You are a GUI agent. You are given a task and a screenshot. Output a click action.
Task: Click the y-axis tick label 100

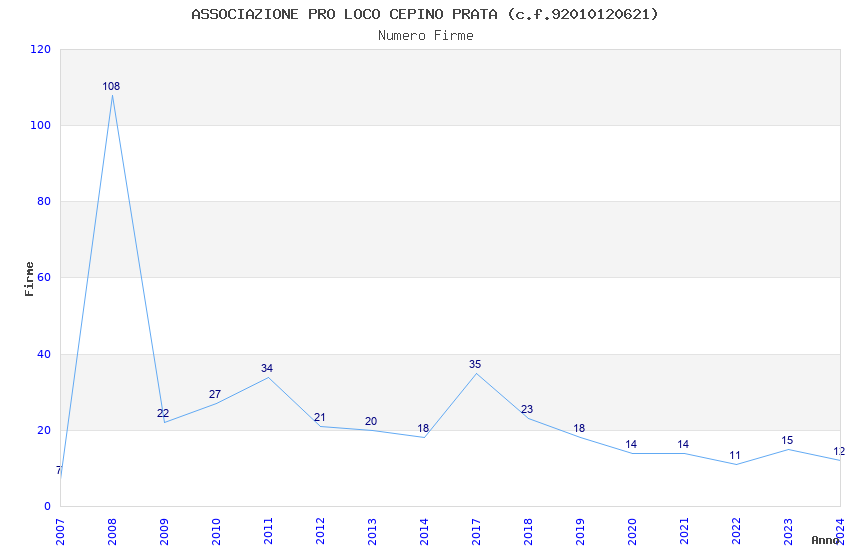[40, 125]
